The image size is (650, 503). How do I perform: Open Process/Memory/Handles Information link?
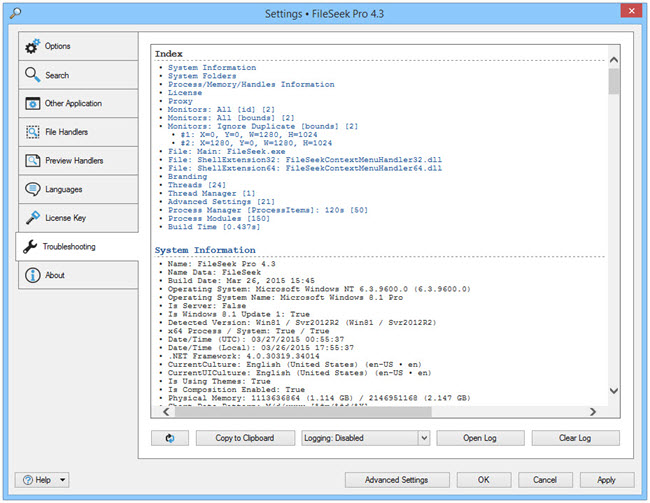click(x=251, y=84)
